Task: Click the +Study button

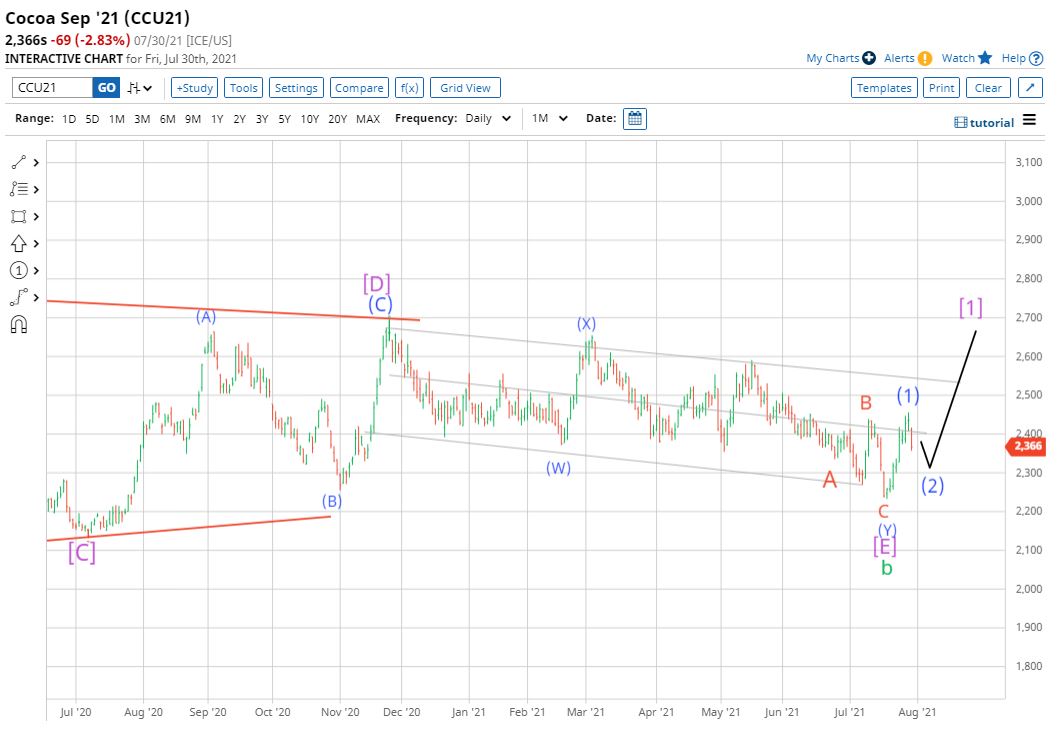Action: 195,87
